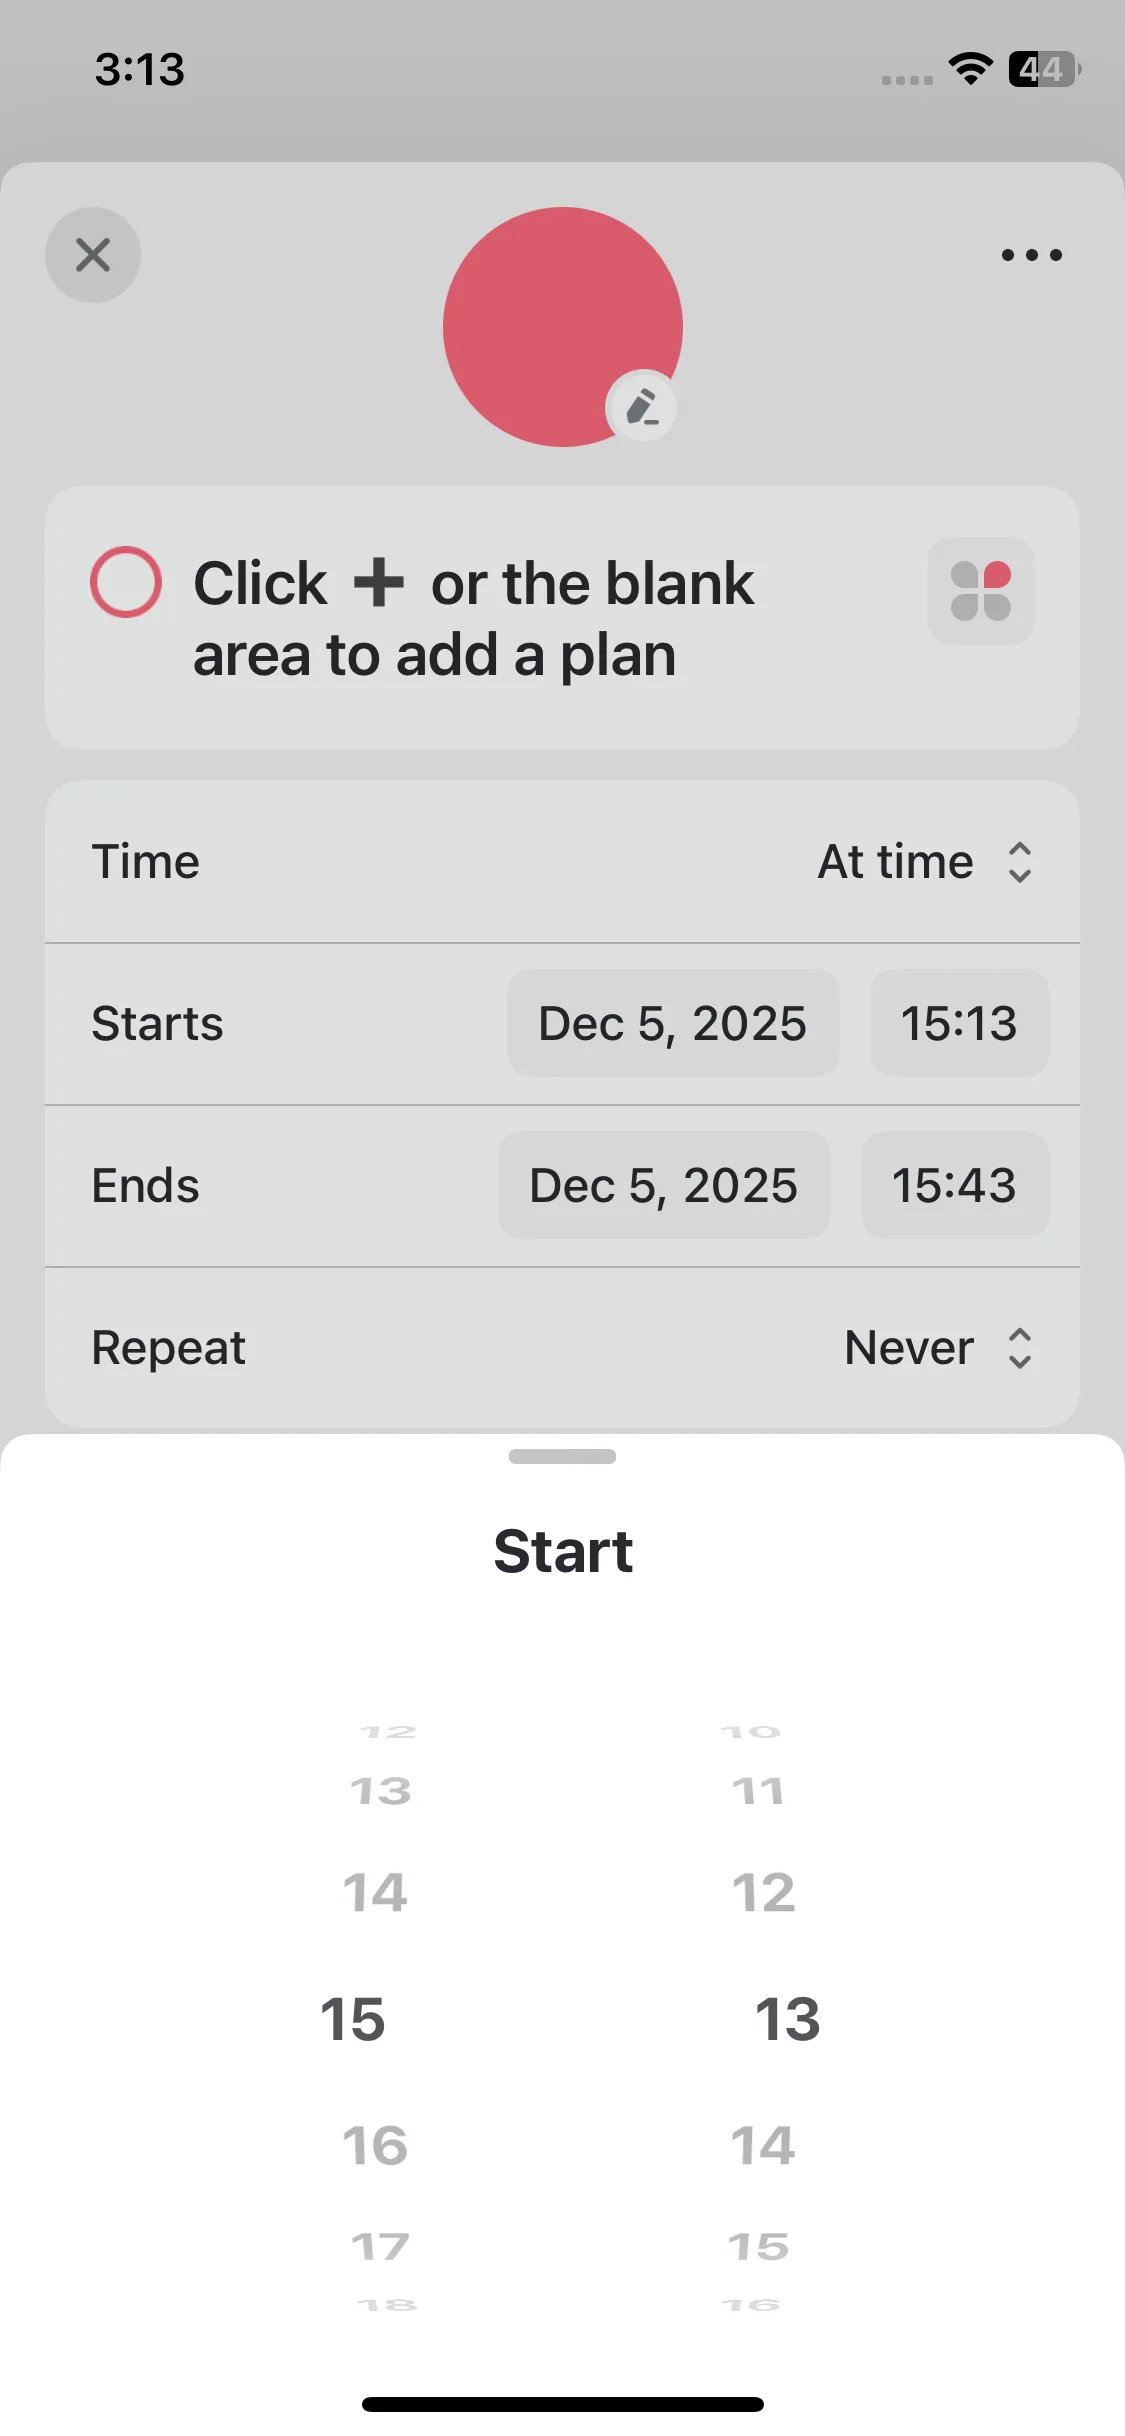The width and height of the screenshot is (1125, 2436).
Task: Check the red task completion circle
Action: (126, 582)
